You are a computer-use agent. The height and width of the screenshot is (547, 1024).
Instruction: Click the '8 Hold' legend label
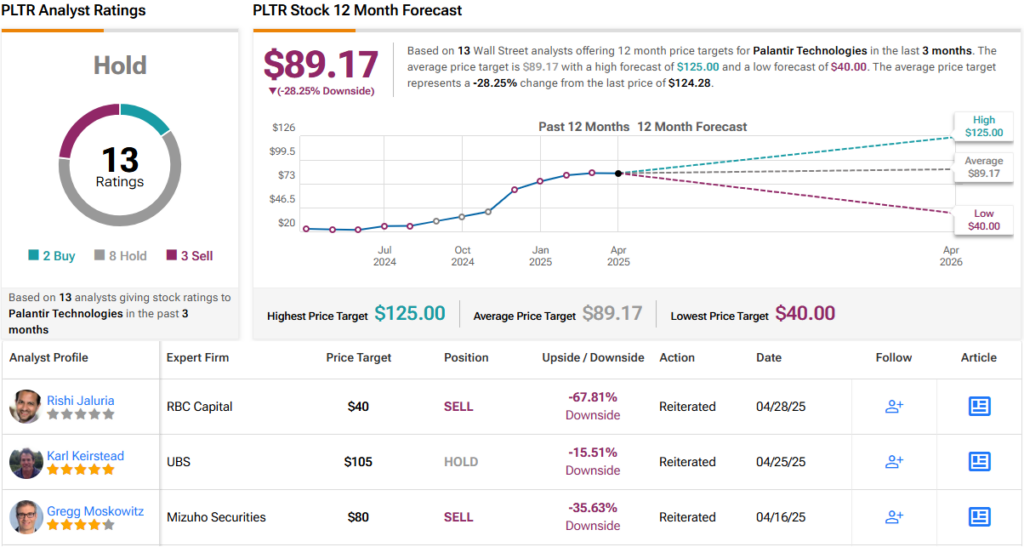(x=128, y=256)
